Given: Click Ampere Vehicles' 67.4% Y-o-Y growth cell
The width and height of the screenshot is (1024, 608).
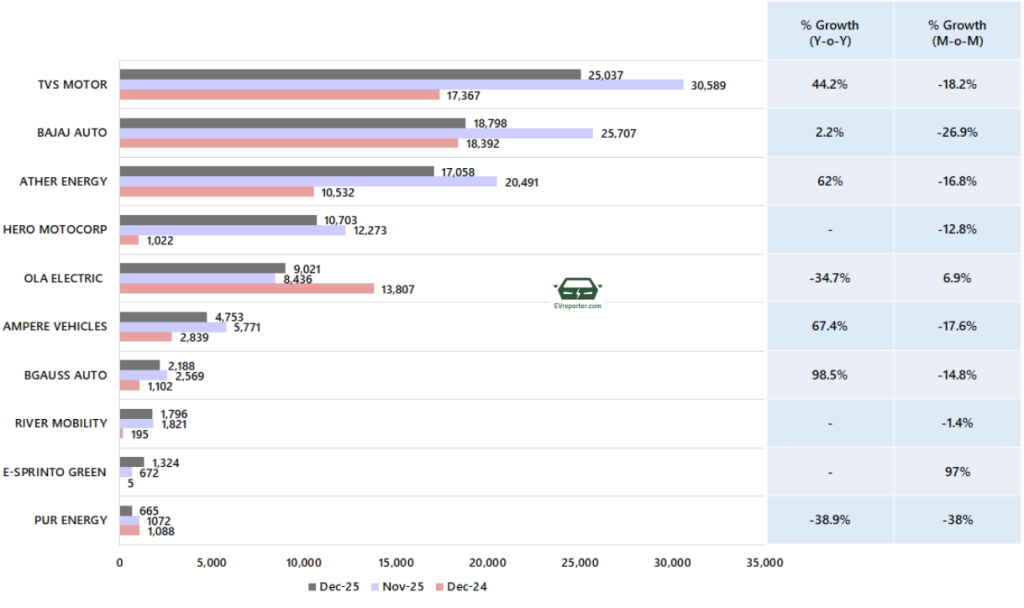Looking at the screenshot, I should coord(830,326).
